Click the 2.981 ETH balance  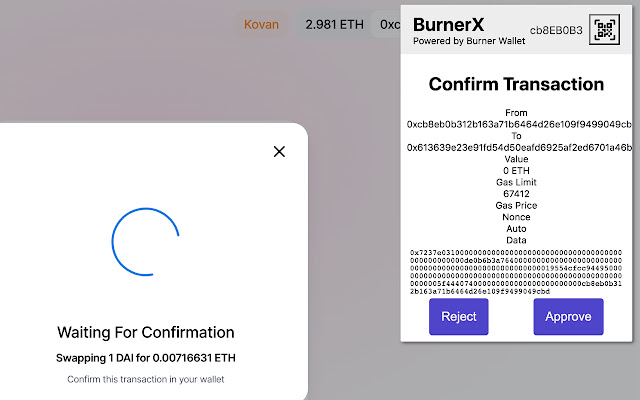click(334, 24)
